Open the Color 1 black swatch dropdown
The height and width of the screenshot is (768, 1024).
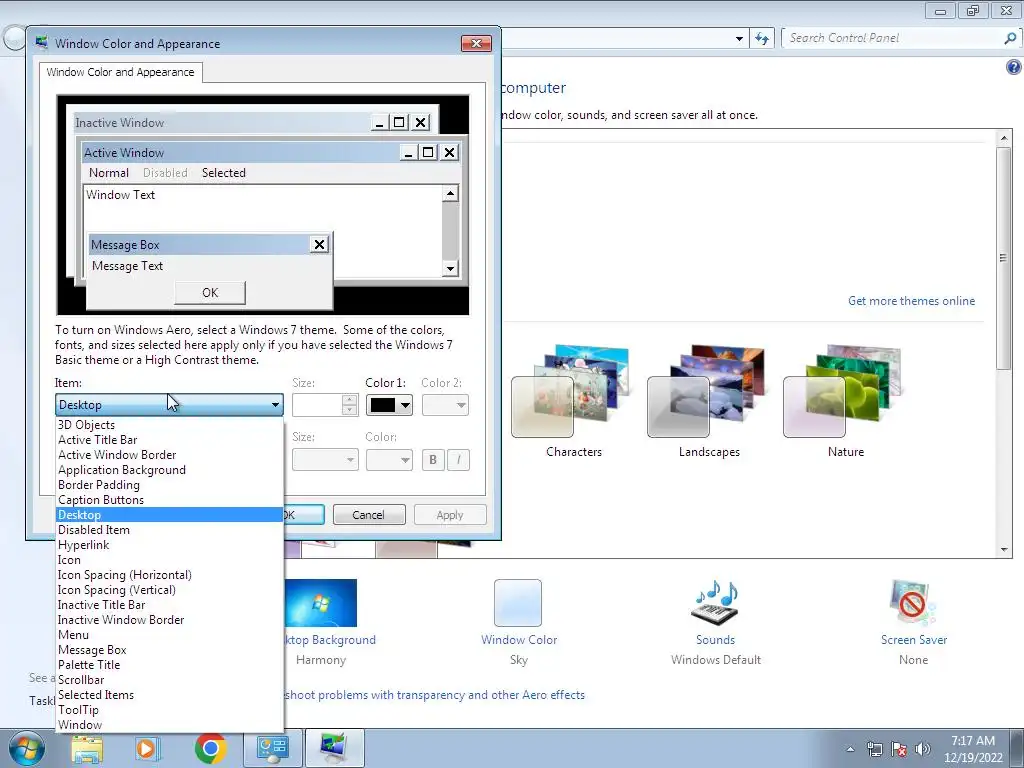[x=389, y=405]
